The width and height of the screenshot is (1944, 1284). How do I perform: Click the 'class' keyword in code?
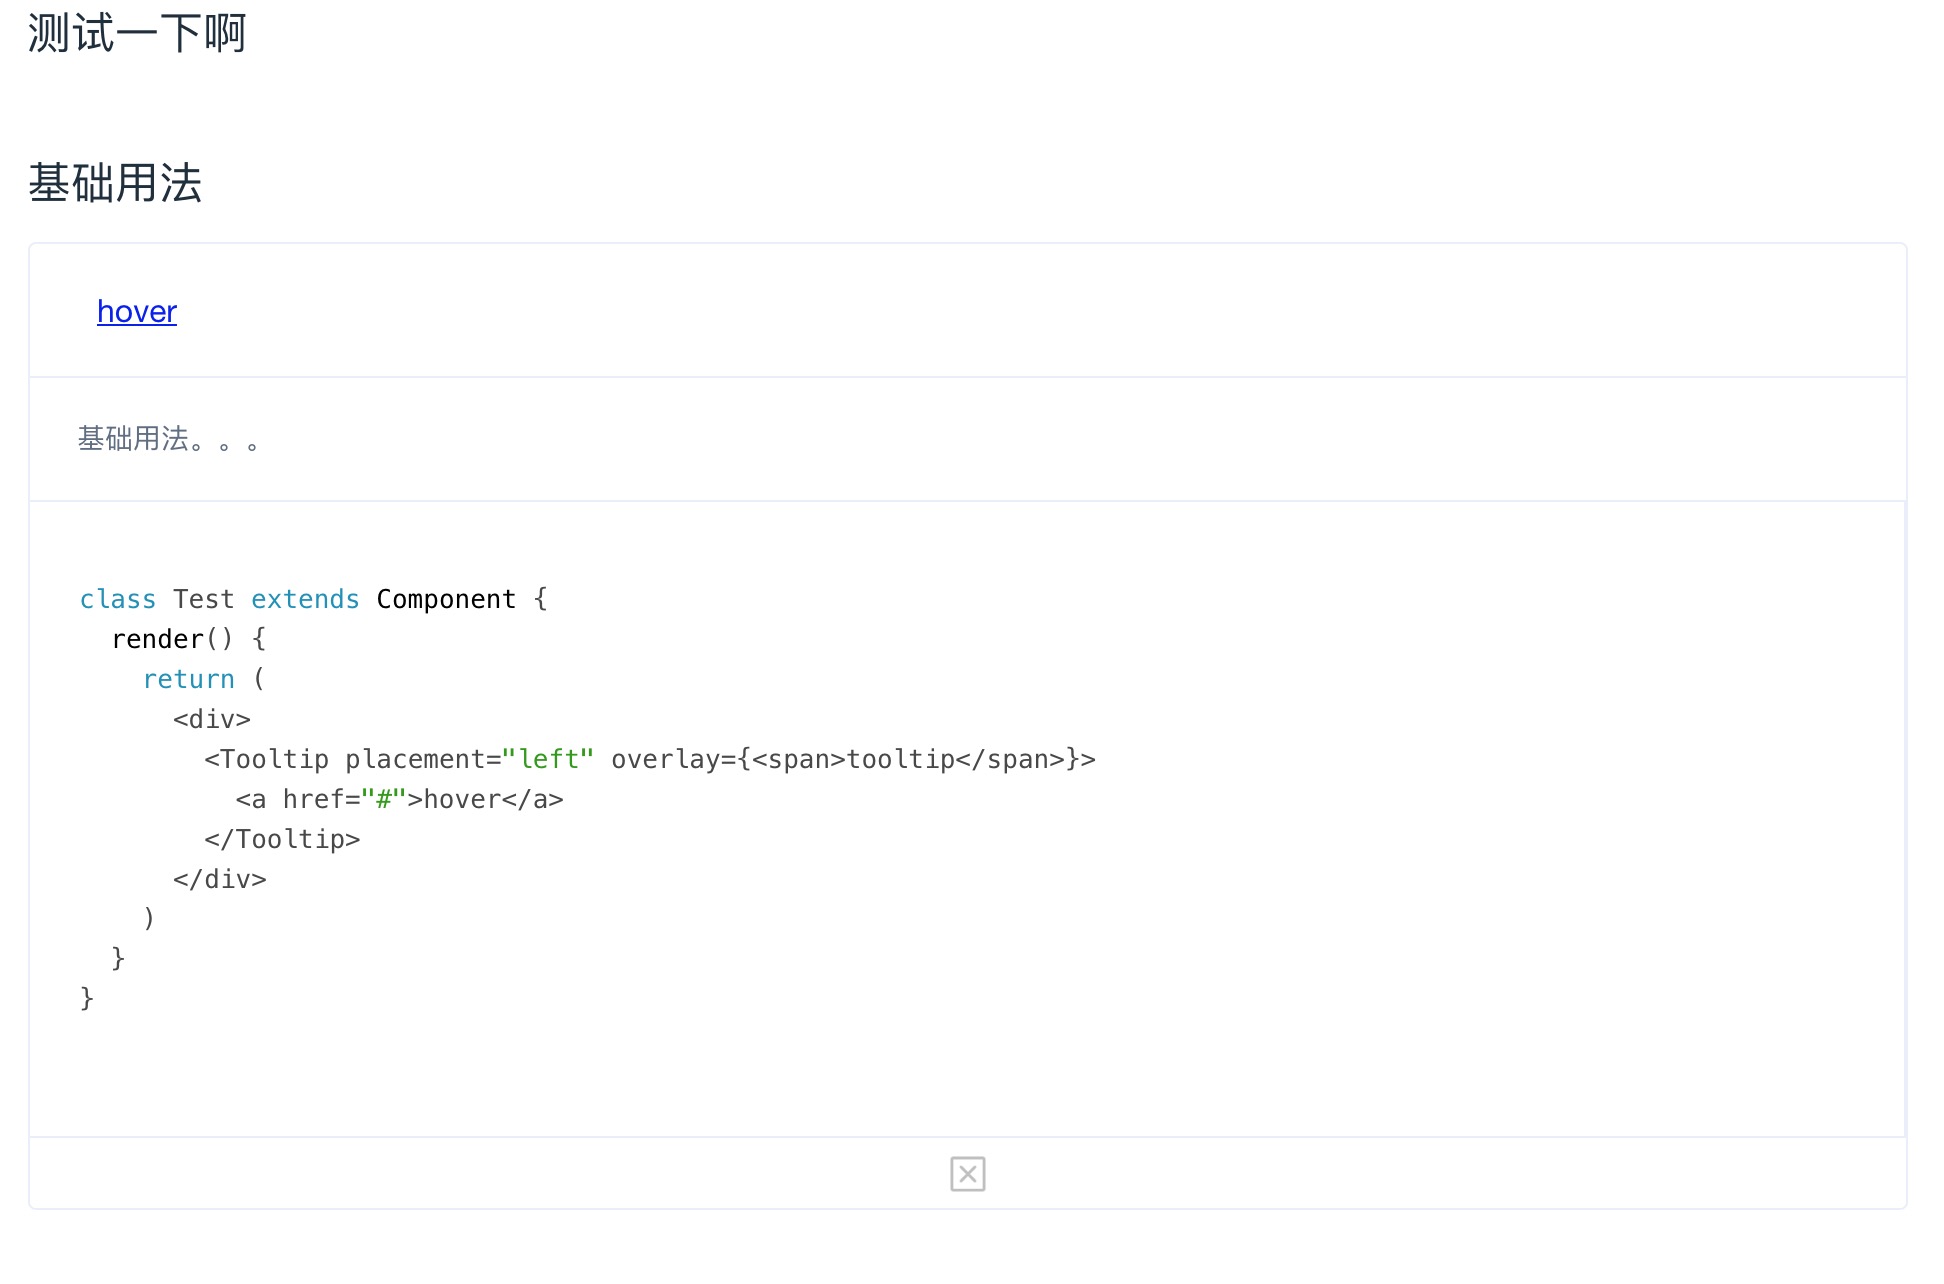pos(118,599)
